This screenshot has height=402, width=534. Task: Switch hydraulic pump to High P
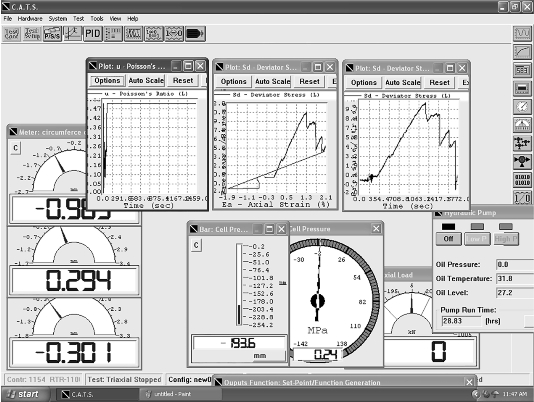pos(506,239)
